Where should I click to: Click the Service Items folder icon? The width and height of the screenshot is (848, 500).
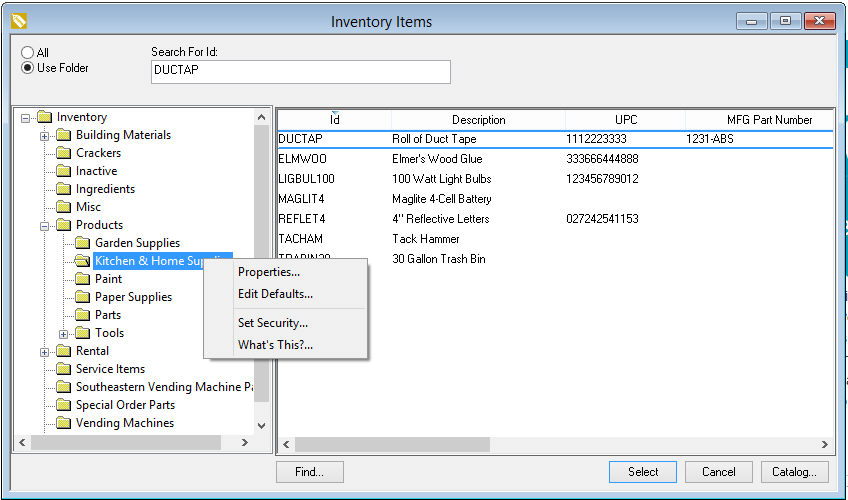pyautogui.click(x=63, y=369)
